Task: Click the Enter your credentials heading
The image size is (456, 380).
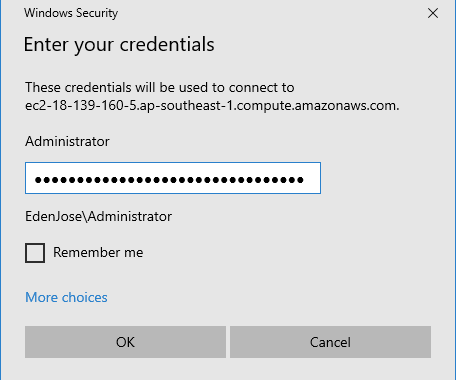Action: coord(119,45)
